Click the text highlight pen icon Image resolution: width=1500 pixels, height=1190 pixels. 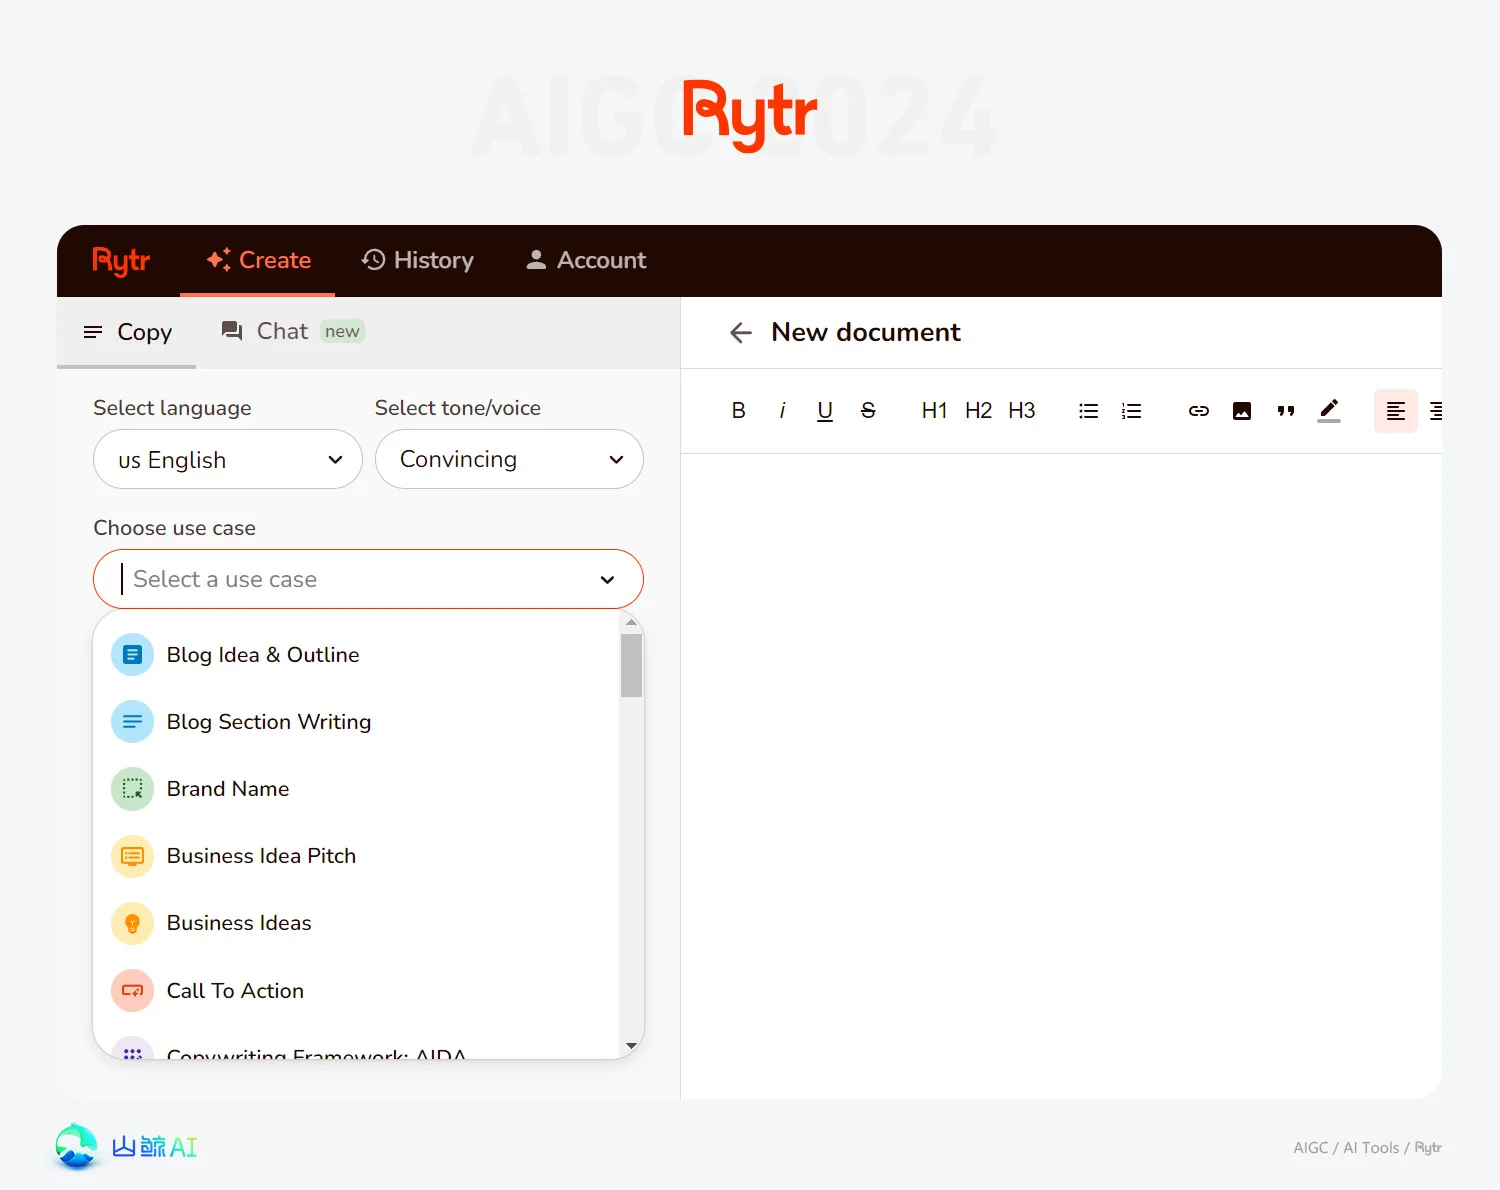[1329, 410]
